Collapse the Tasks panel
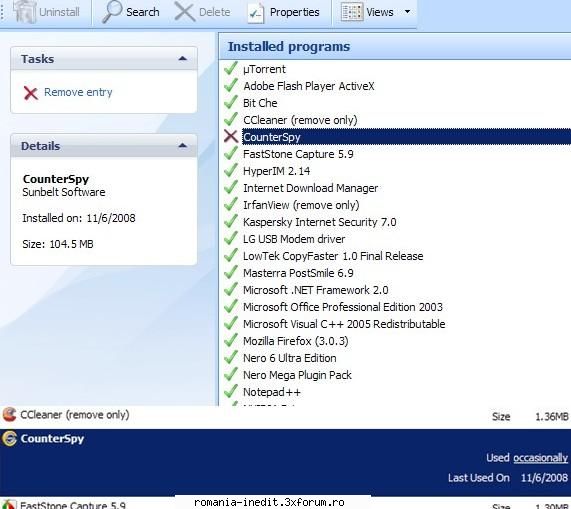 (x=183, y=59)
